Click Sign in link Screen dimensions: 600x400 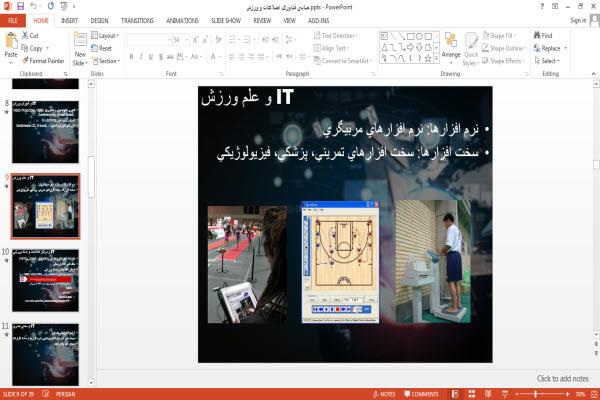(x=578, y=20)
